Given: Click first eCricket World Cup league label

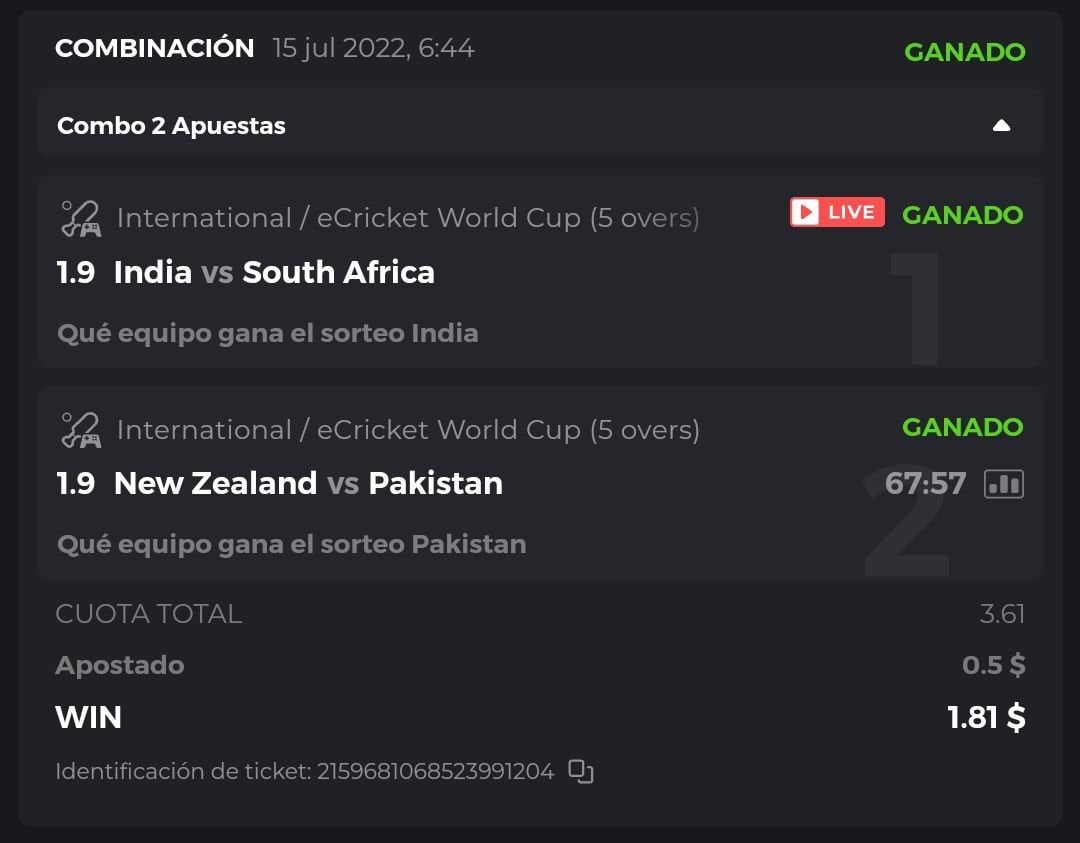Looking at the screenshot, I should pos(408,218).
